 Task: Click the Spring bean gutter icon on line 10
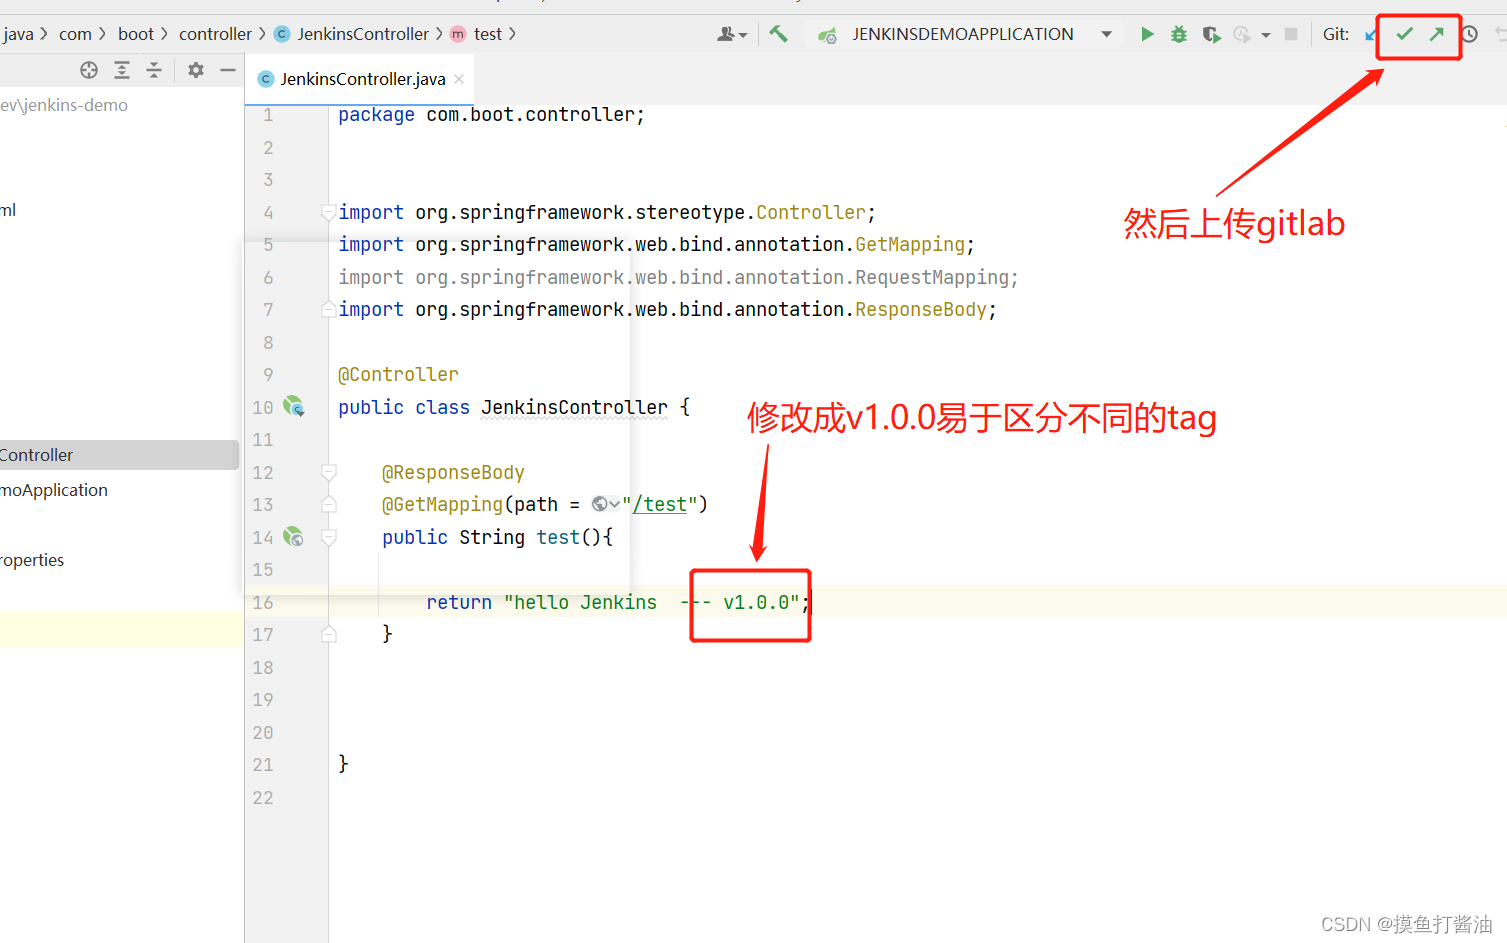[293, 406]
